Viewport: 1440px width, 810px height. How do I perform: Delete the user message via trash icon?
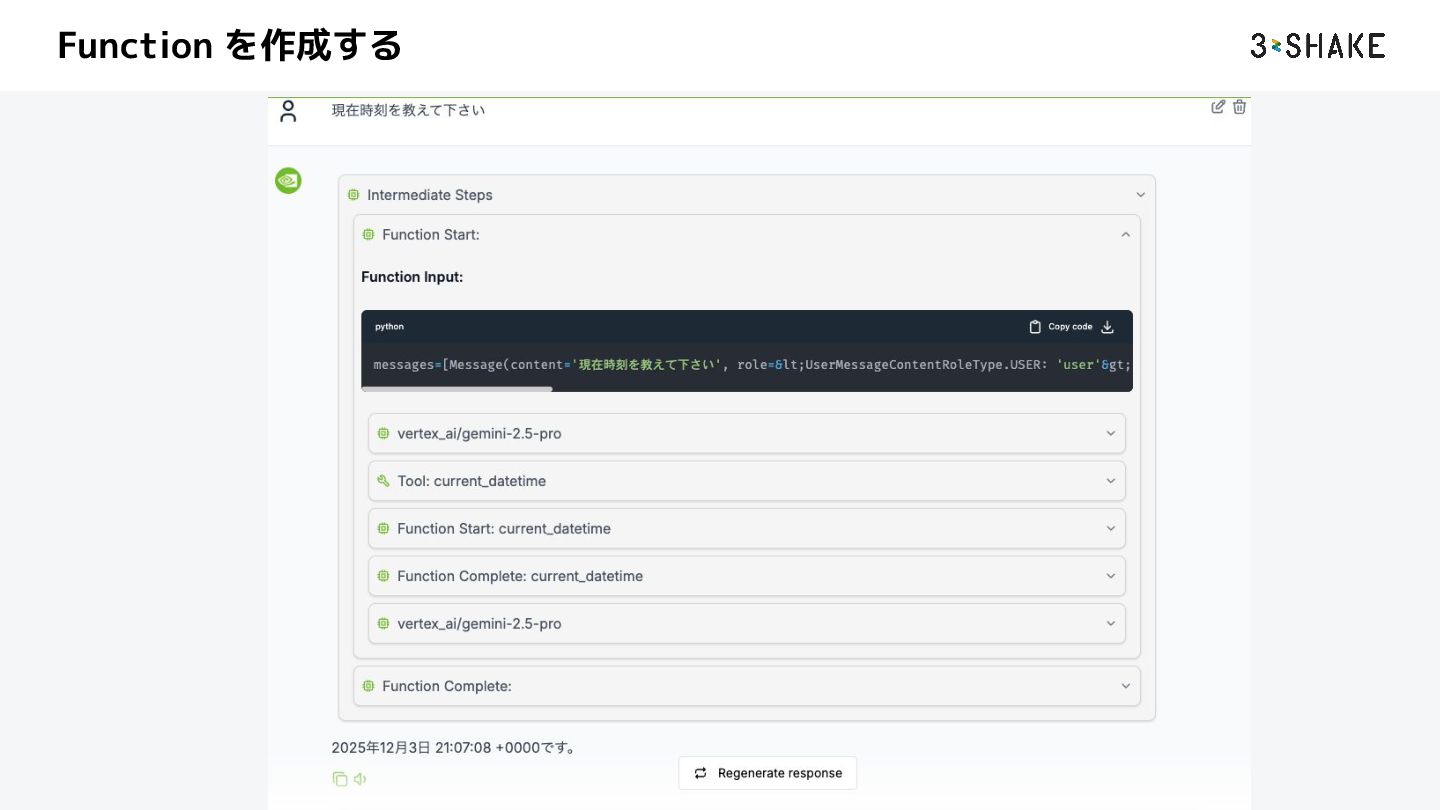click(1240, 107)
